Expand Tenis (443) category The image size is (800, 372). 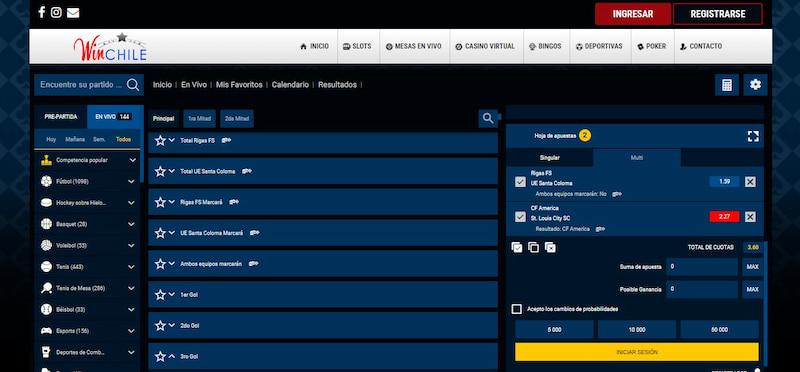pos(132,267)
